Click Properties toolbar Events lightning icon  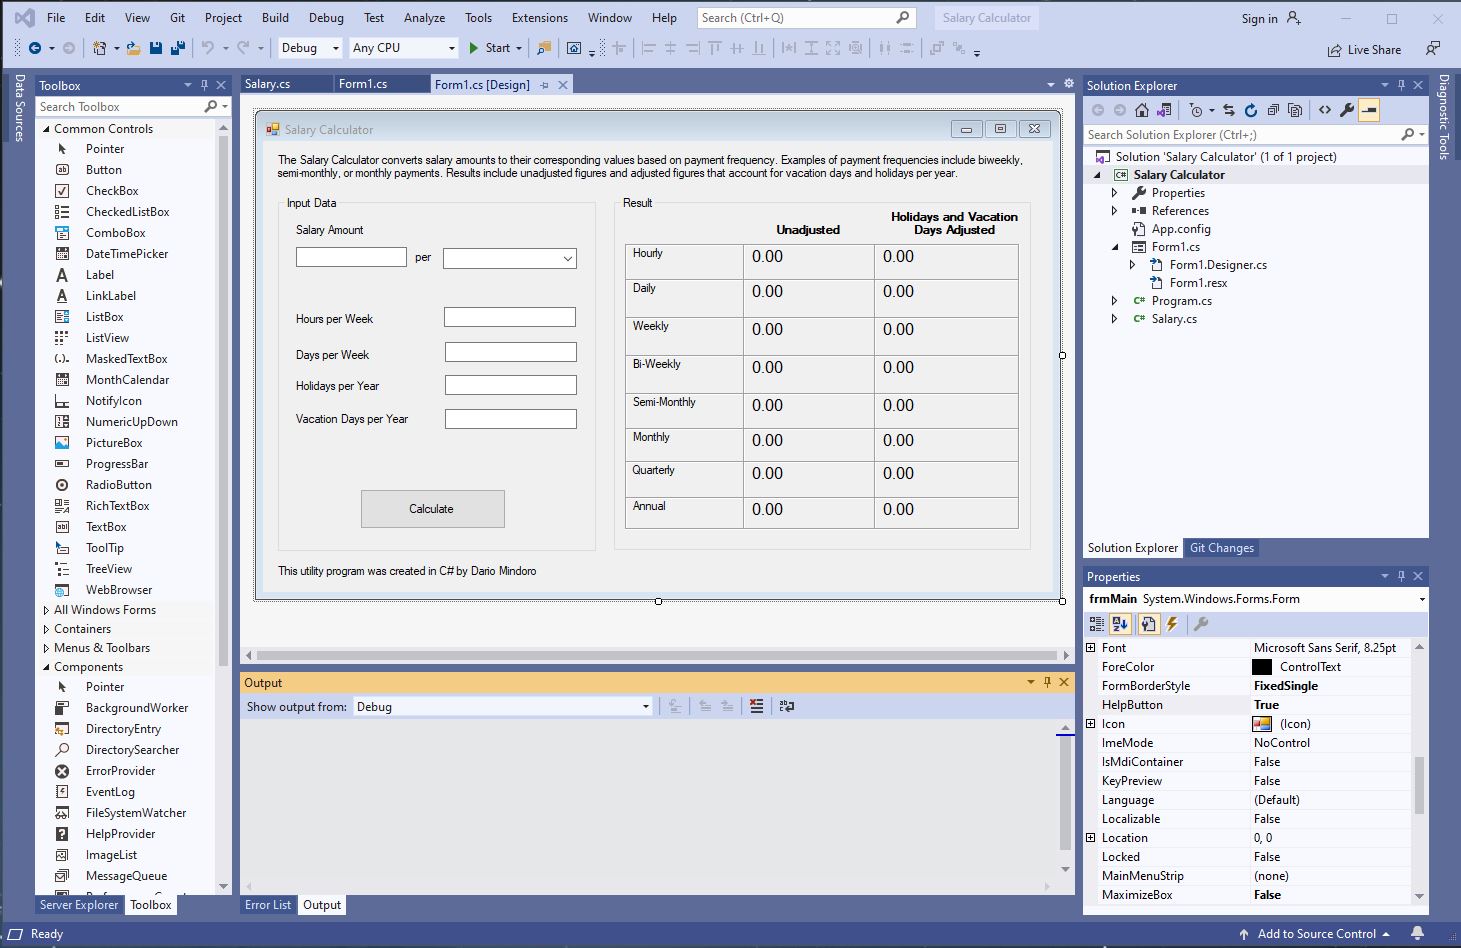1172,624
